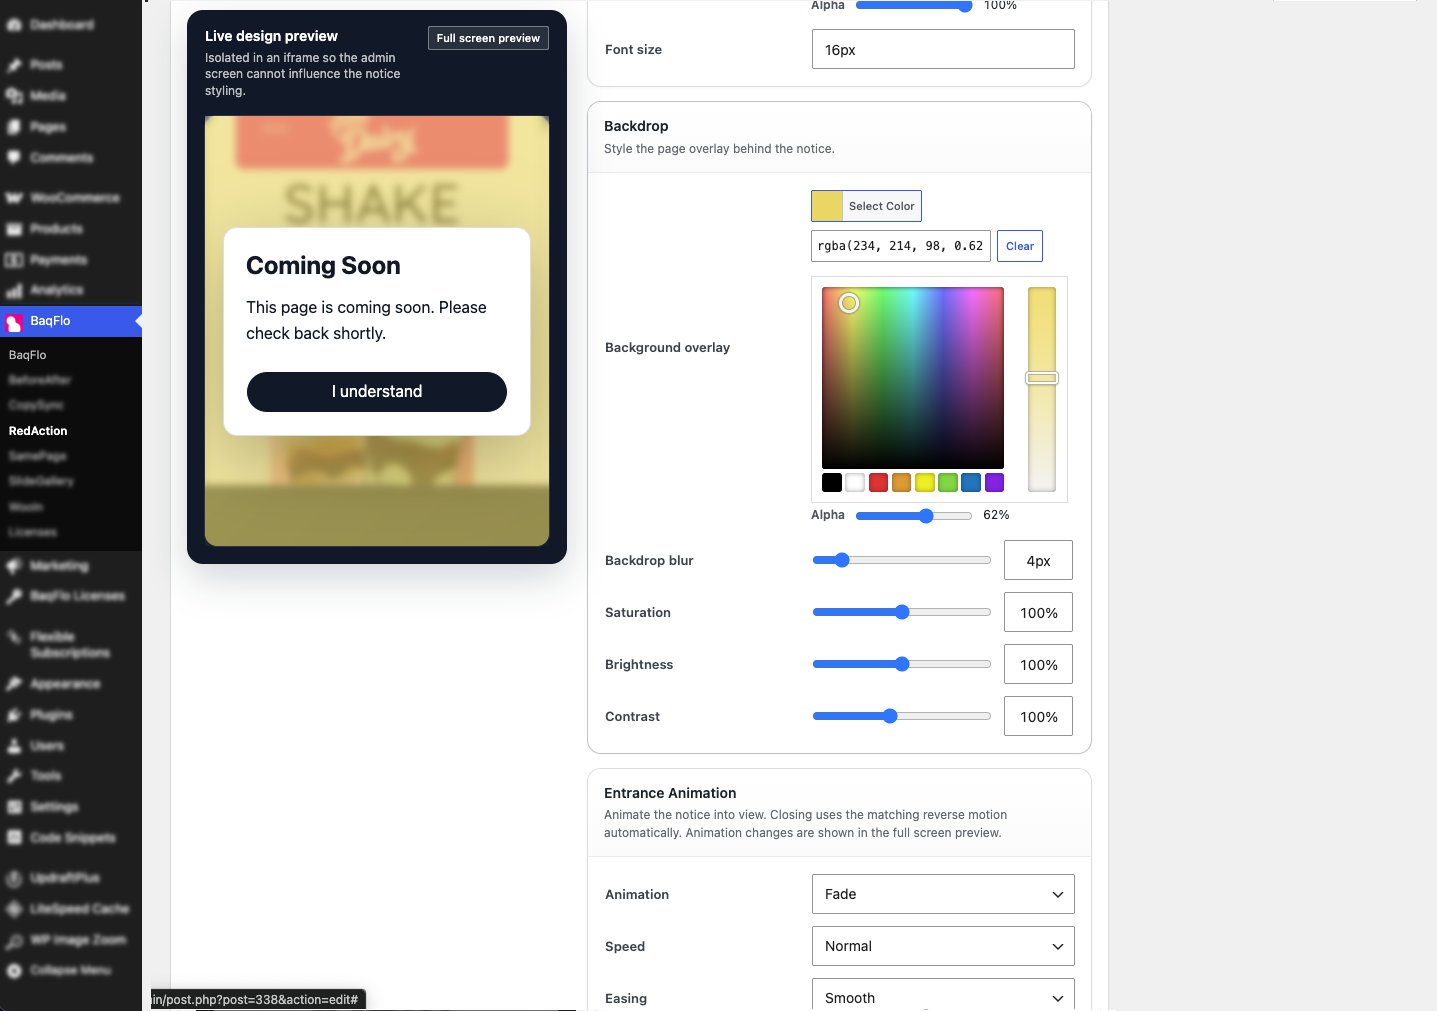Viewport: 1437px width, 1011px height.
Task: Pick the purple palette swatch
Action: pyautogui.click(x=994, y=483)
